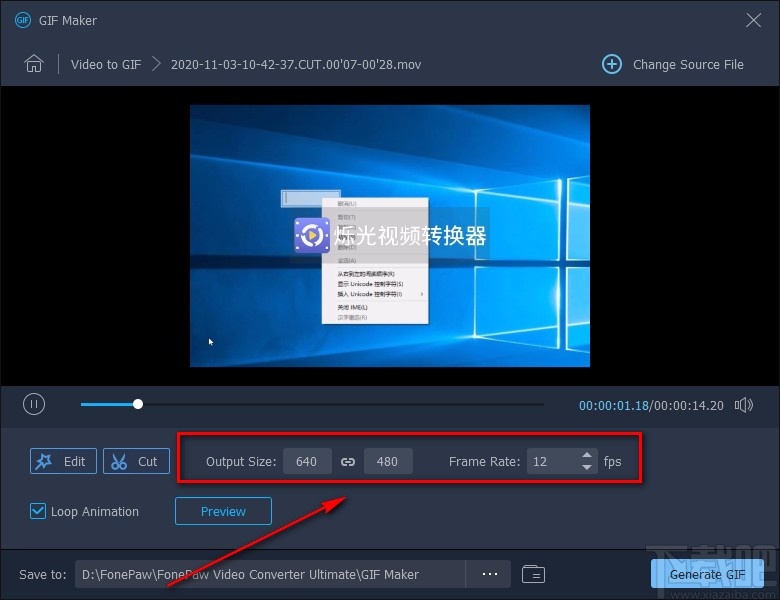Toggle the aspect ratio link icon
This screenshot has height=600, width=780.
[348, 462]
